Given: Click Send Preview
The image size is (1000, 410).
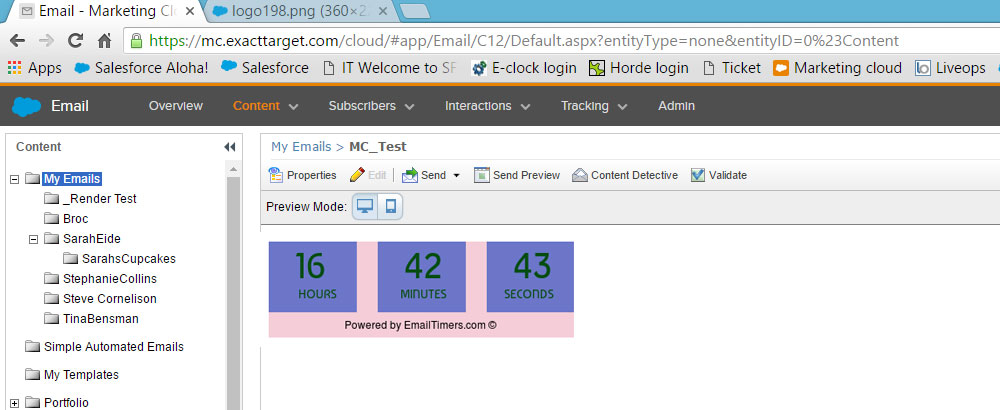Looking at the screenshot, I should click(x=517, y=175).
